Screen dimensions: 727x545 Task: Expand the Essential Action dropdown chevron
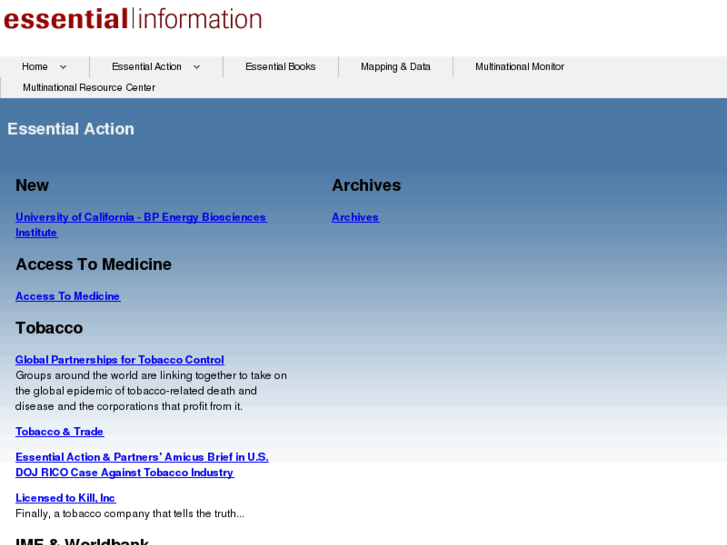click(197, 67)
